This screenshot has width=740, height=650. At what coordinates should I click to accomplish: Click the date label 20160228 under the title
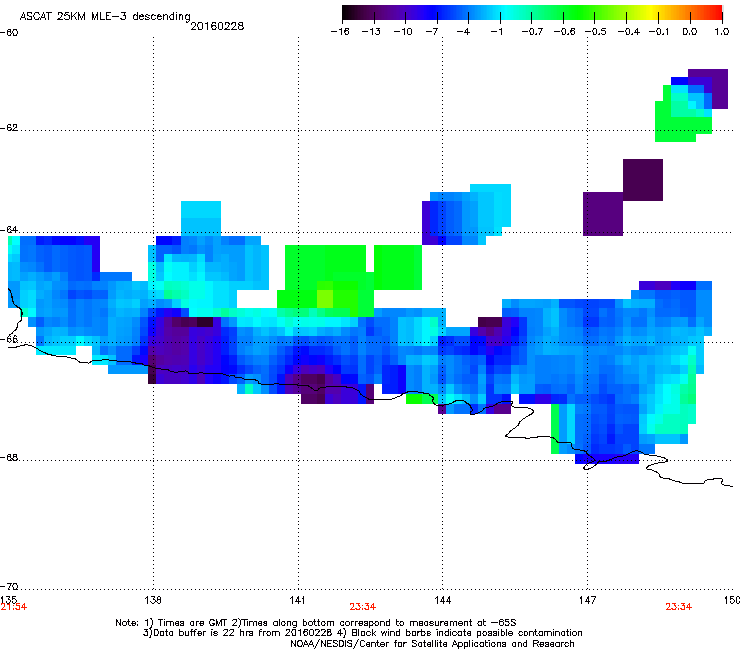point(217,26)
